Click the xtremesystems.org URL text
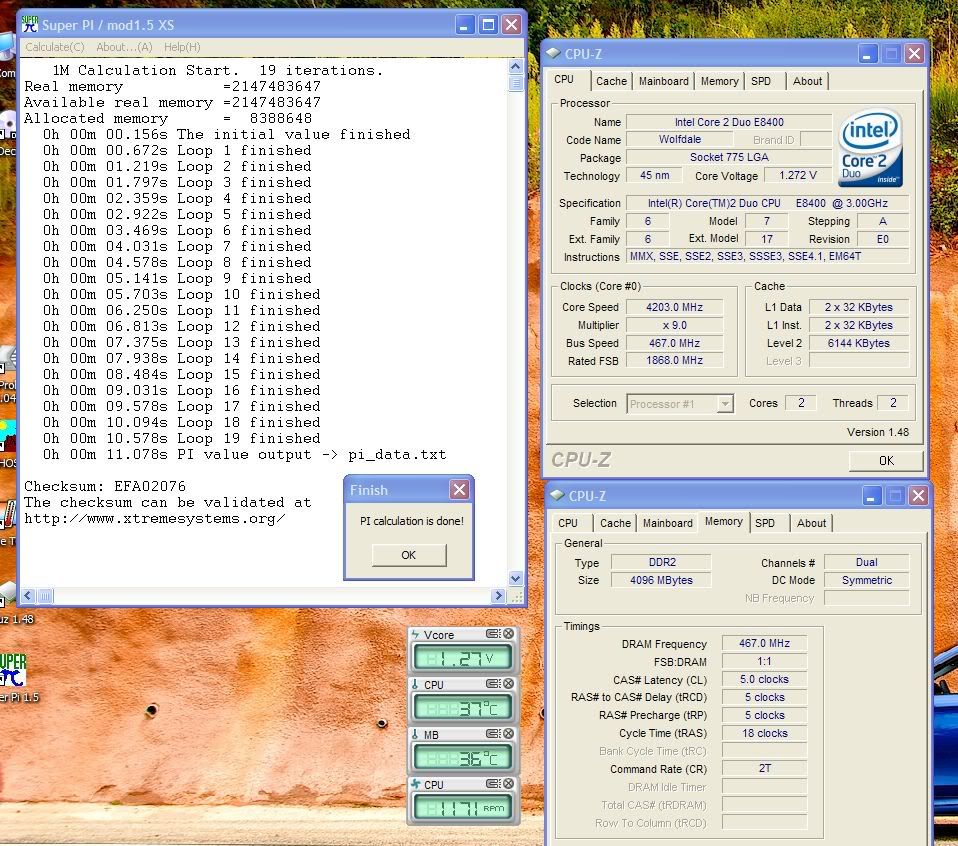Viewport: 958px width, 846px height. point(155,519)
